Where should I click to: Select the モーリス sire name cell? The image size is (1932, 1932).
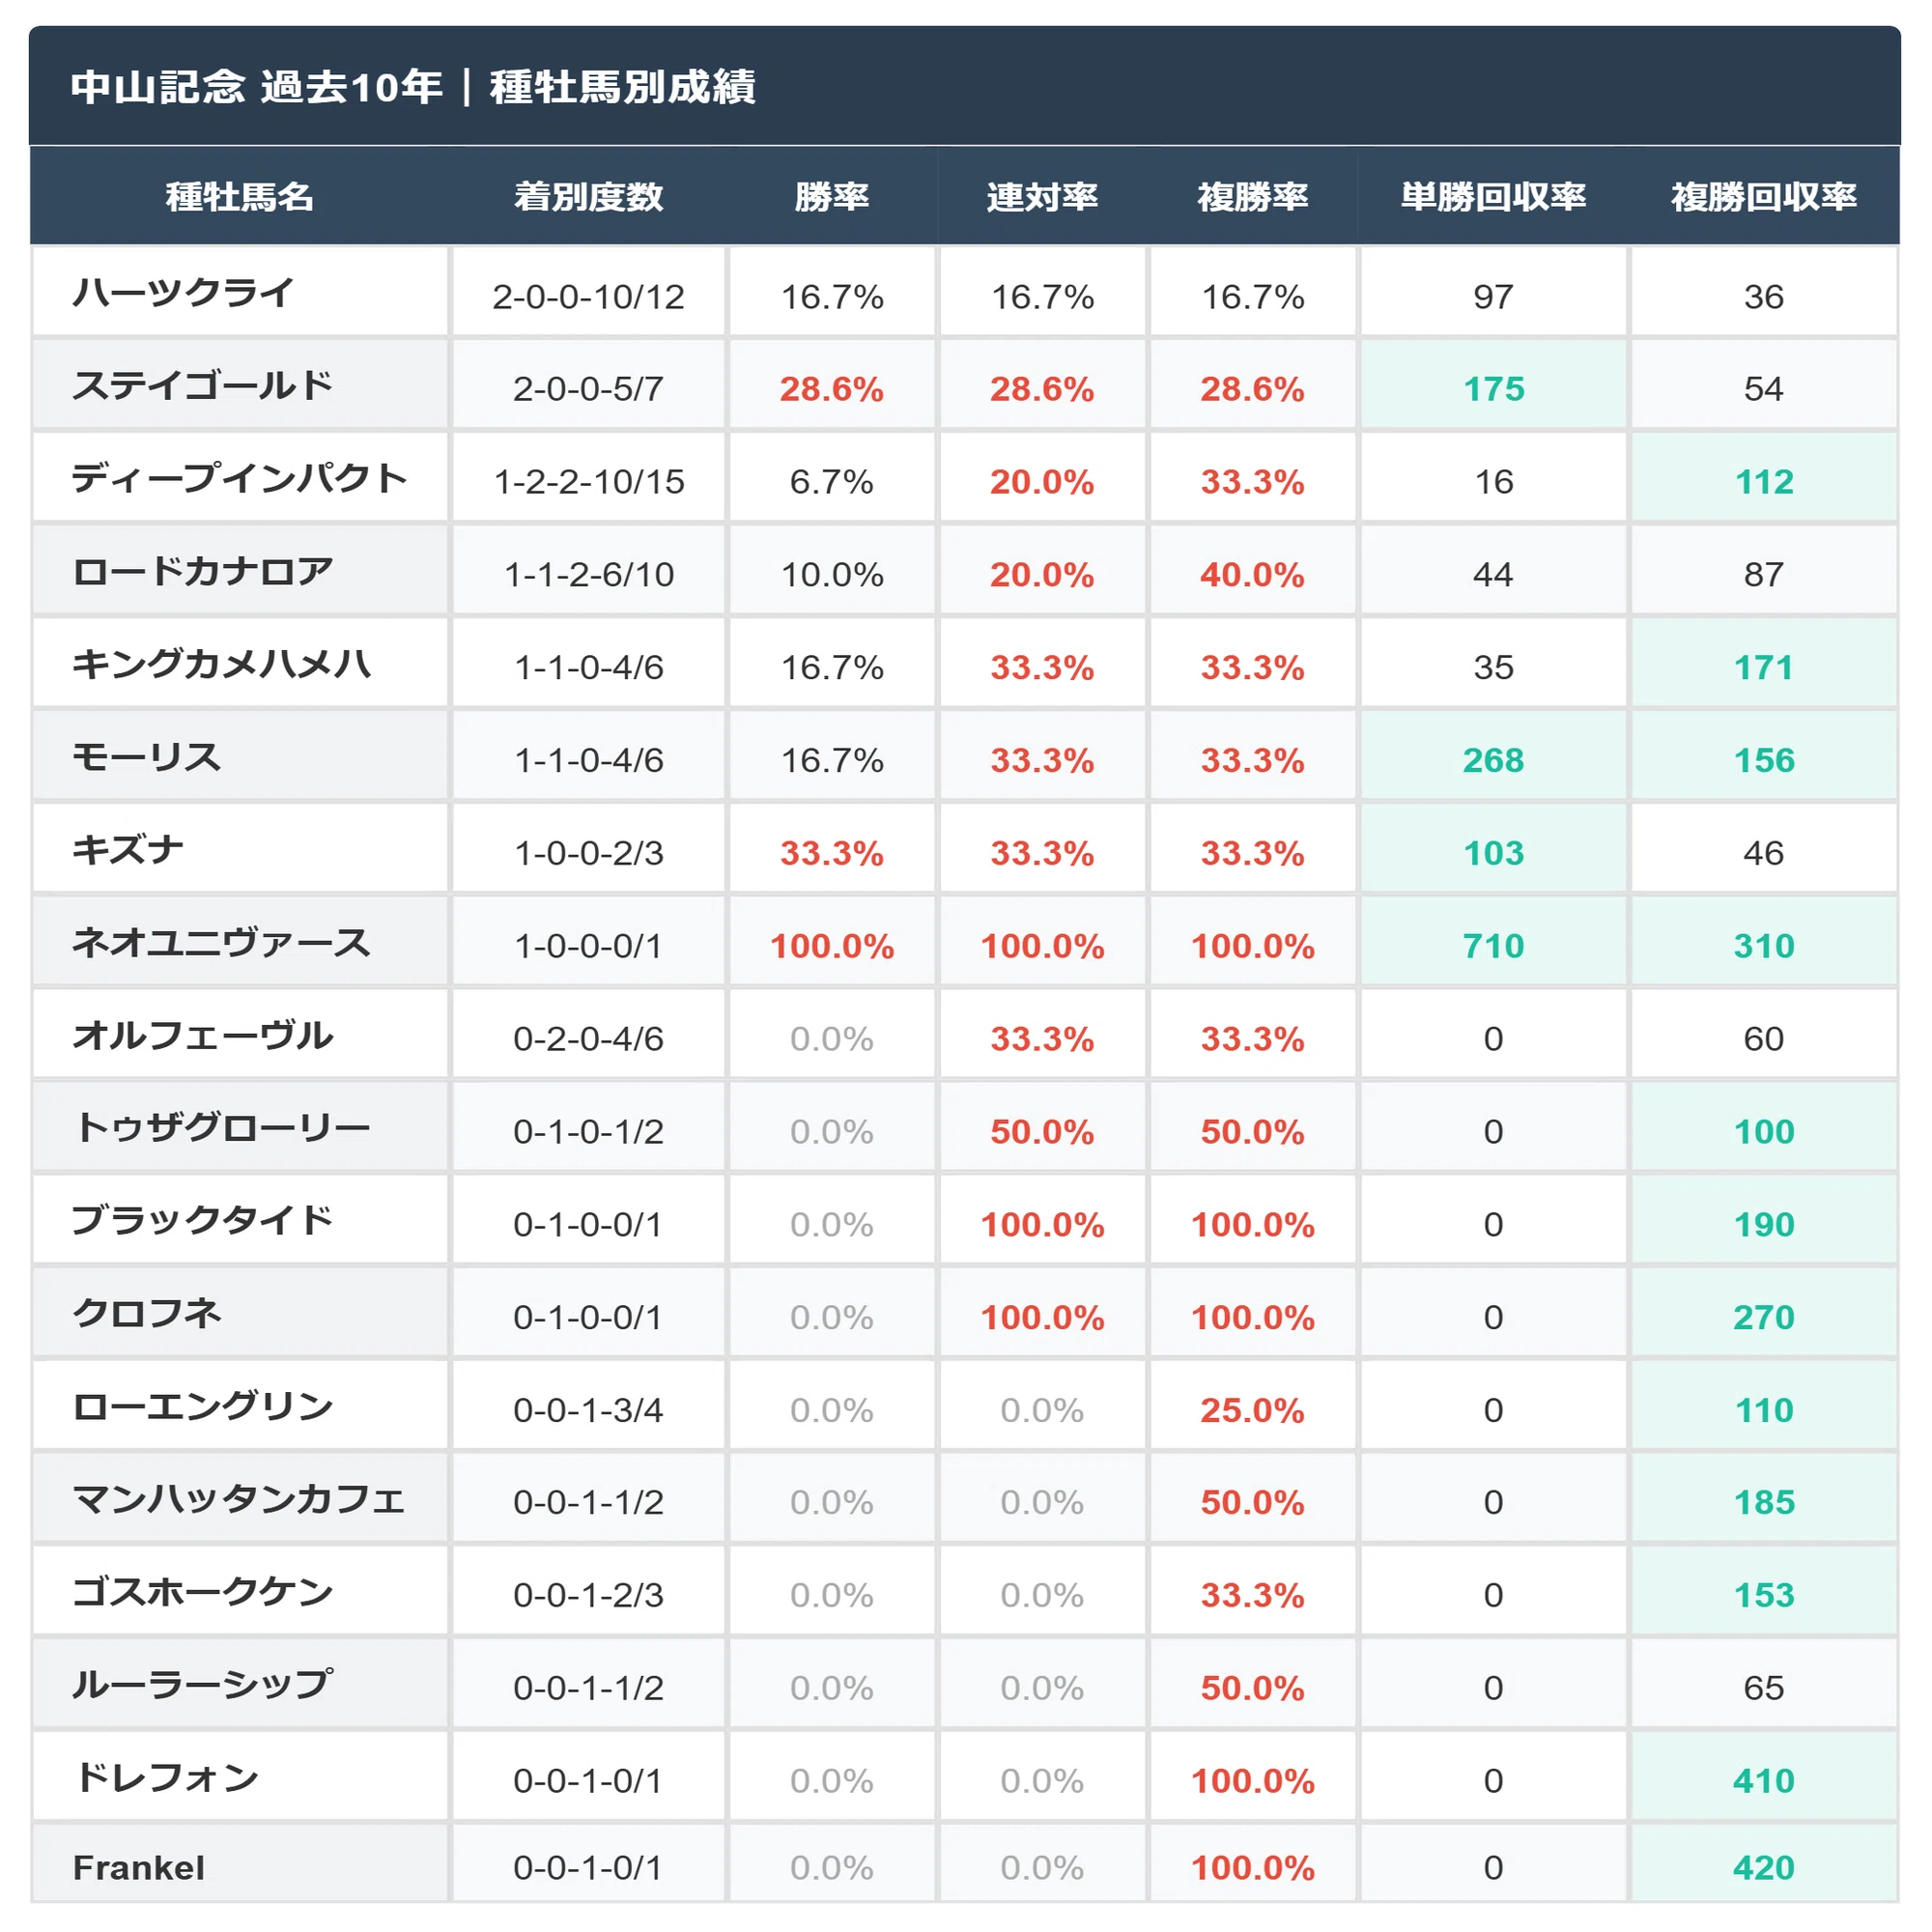coord(240,757)
